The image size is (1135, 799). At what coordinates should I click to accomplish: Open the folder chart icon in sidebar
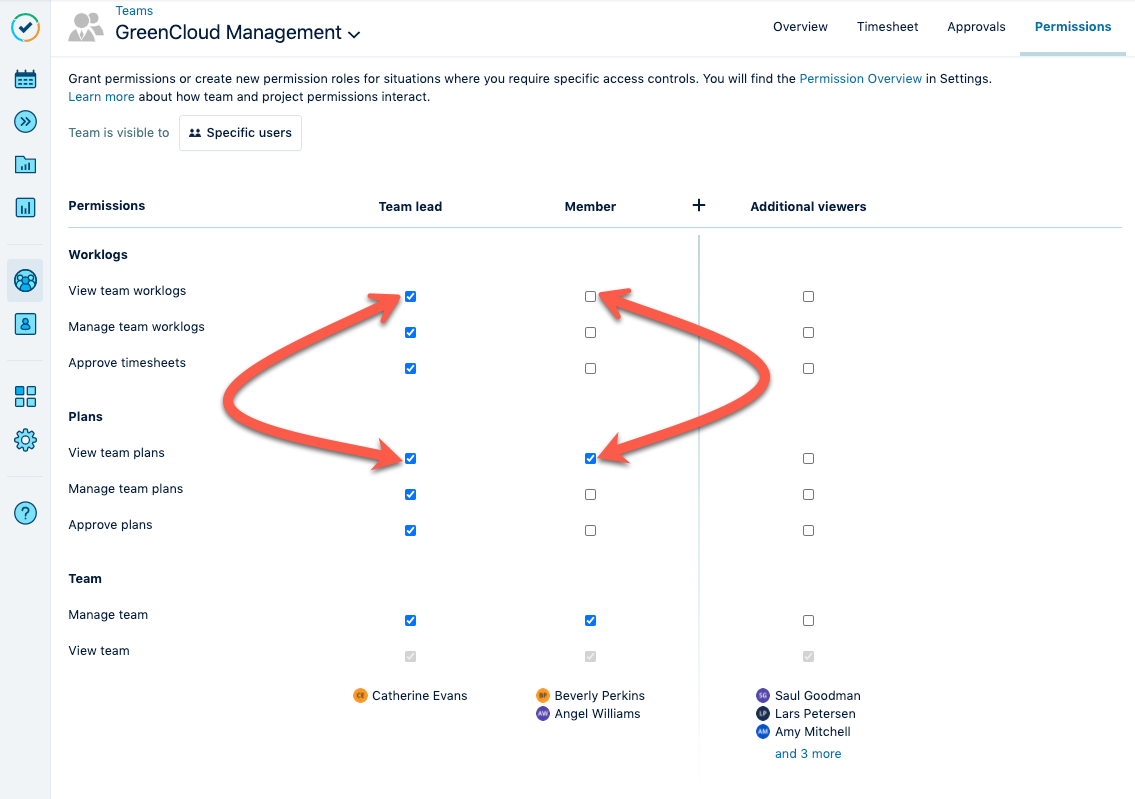tap(25, 165)
